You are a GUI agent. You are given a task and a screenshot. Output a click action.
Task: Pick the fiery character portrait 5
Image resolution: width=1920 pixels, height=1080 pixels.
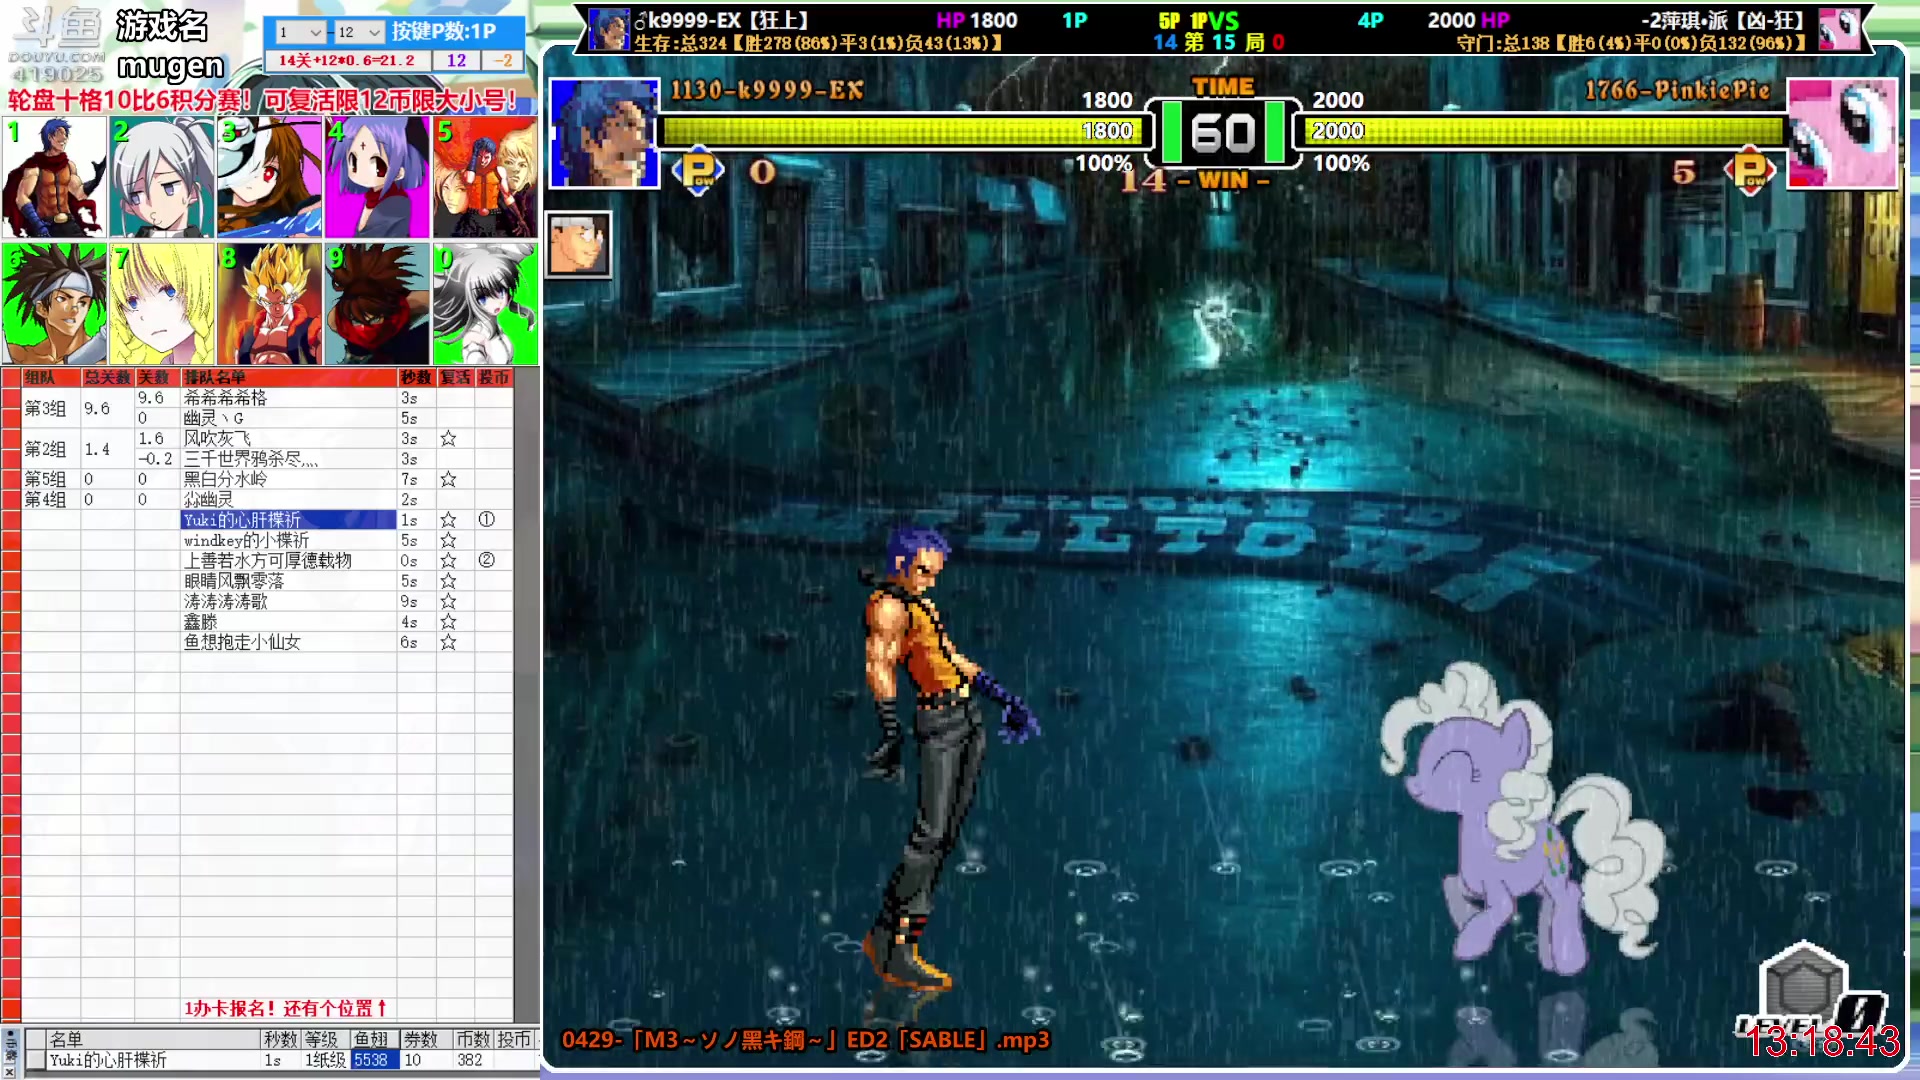[485, 177]
